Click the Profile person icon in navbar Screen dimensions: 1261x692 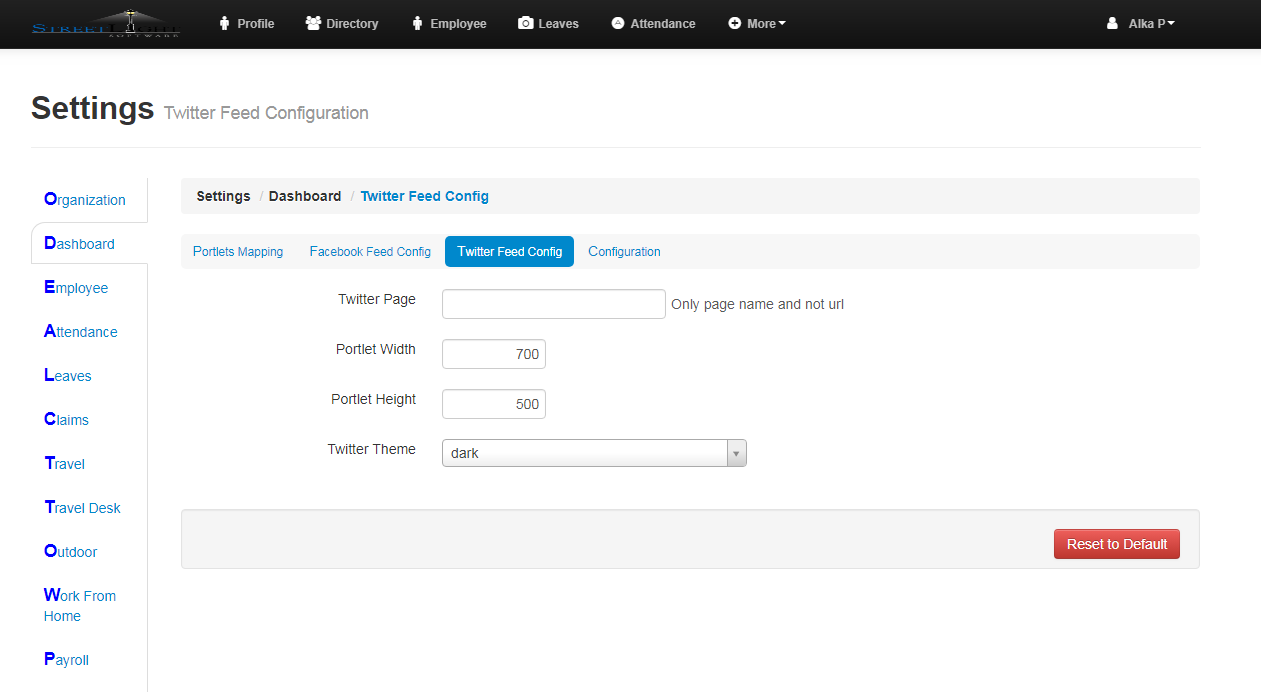click(225, 23)
